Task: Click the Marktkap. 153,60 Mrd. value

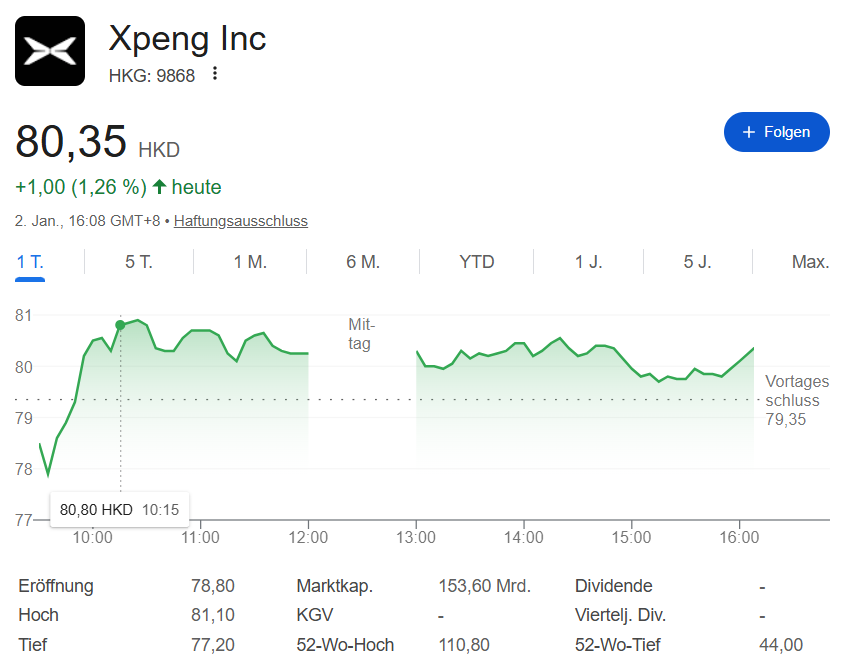Action: [x=484, y=586]
